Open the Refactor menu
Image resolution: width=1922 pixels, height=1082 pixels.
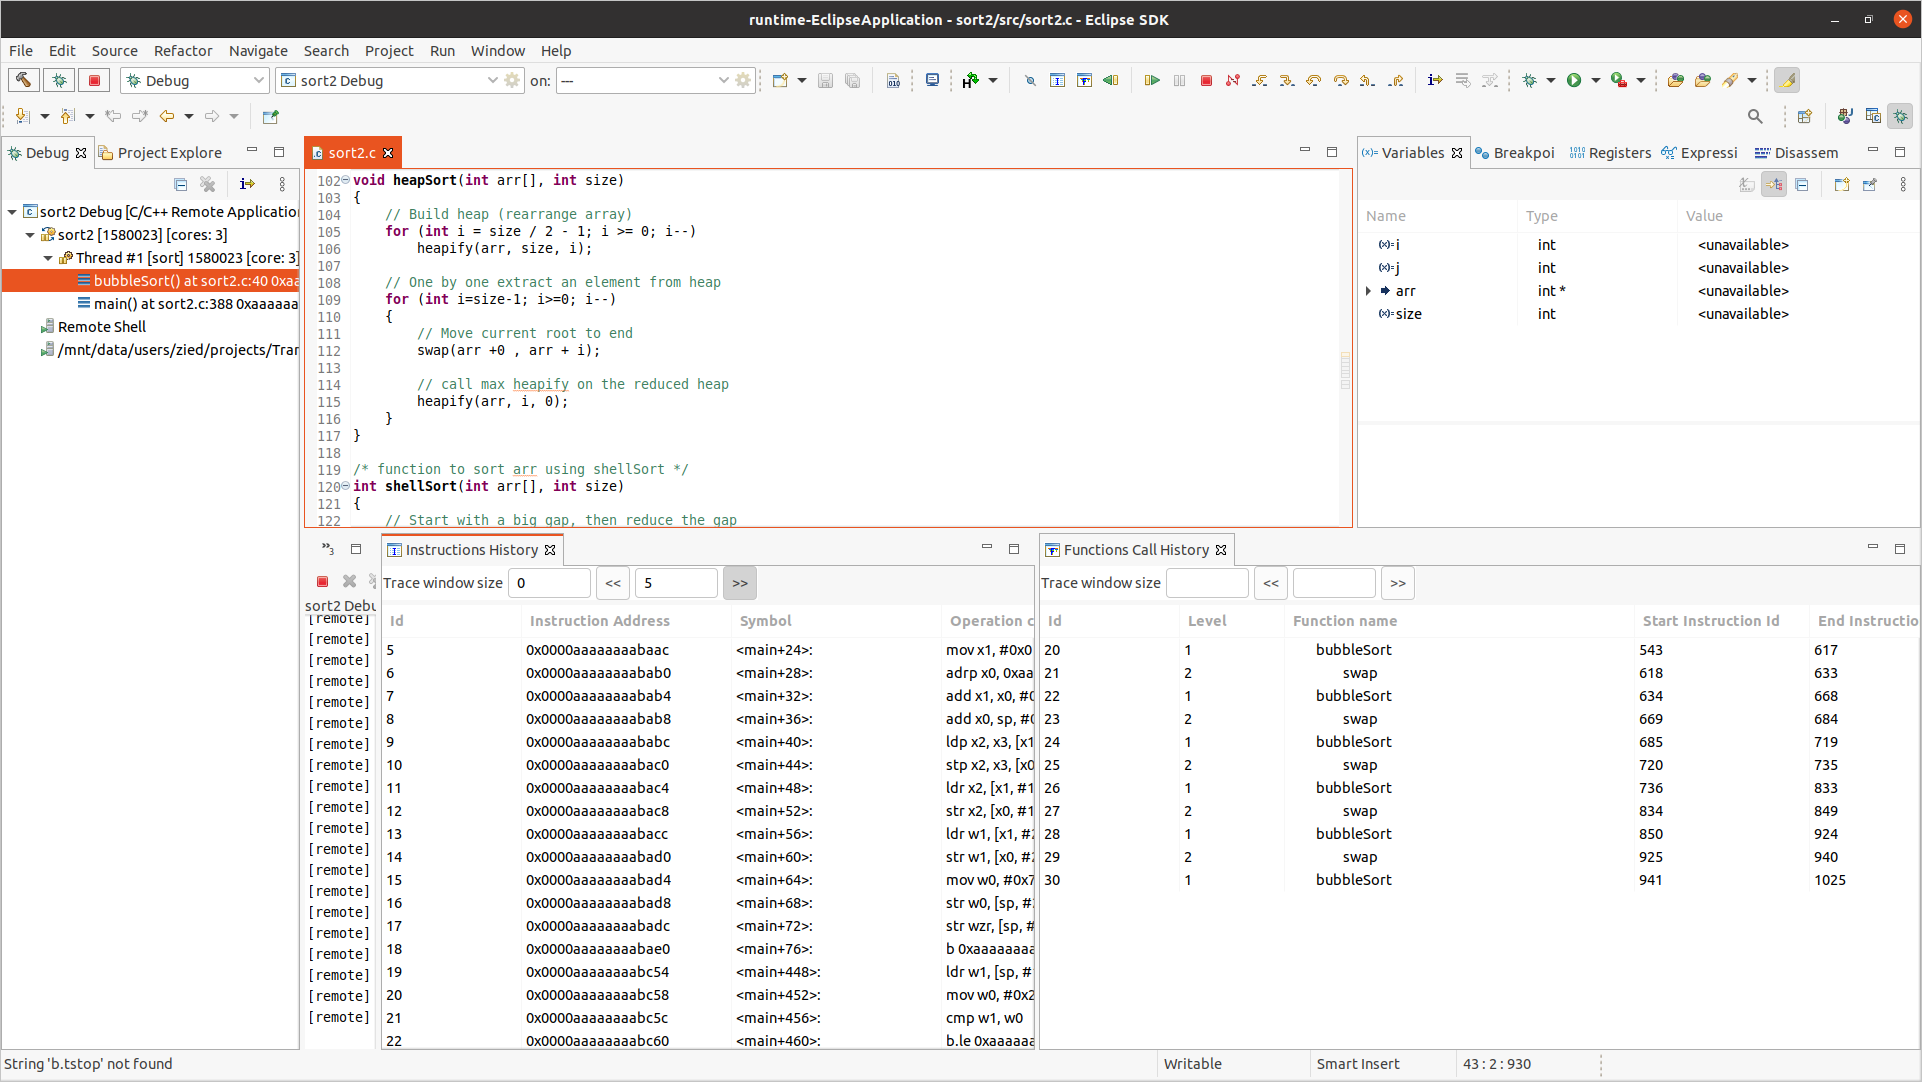click(182, 51)
